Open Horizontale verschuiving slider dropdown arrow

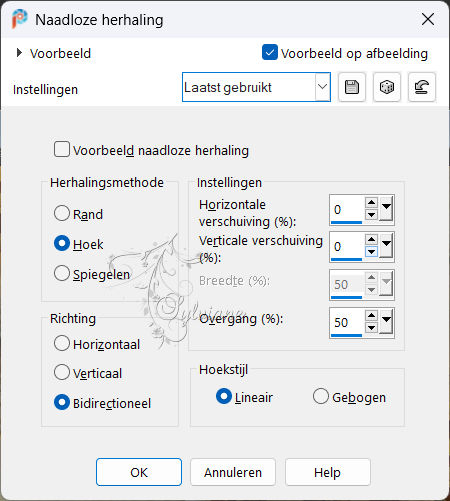(386, 209)
